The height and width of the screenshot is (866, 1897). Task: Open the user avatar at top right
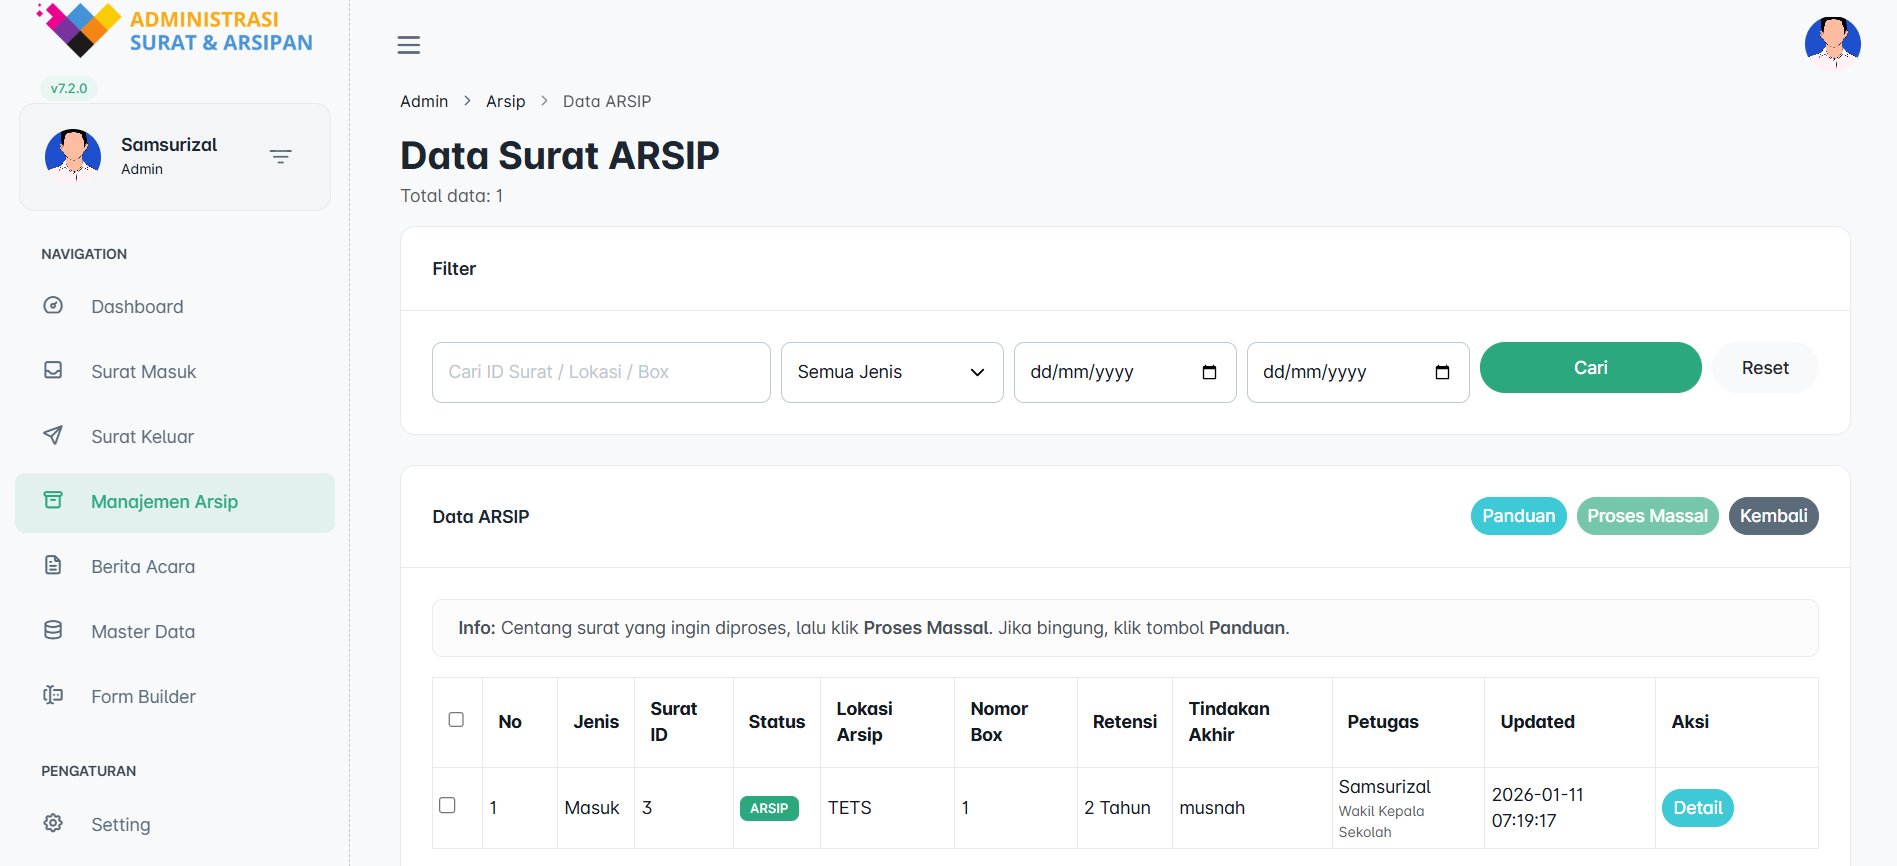click(x=1832, y=44)
